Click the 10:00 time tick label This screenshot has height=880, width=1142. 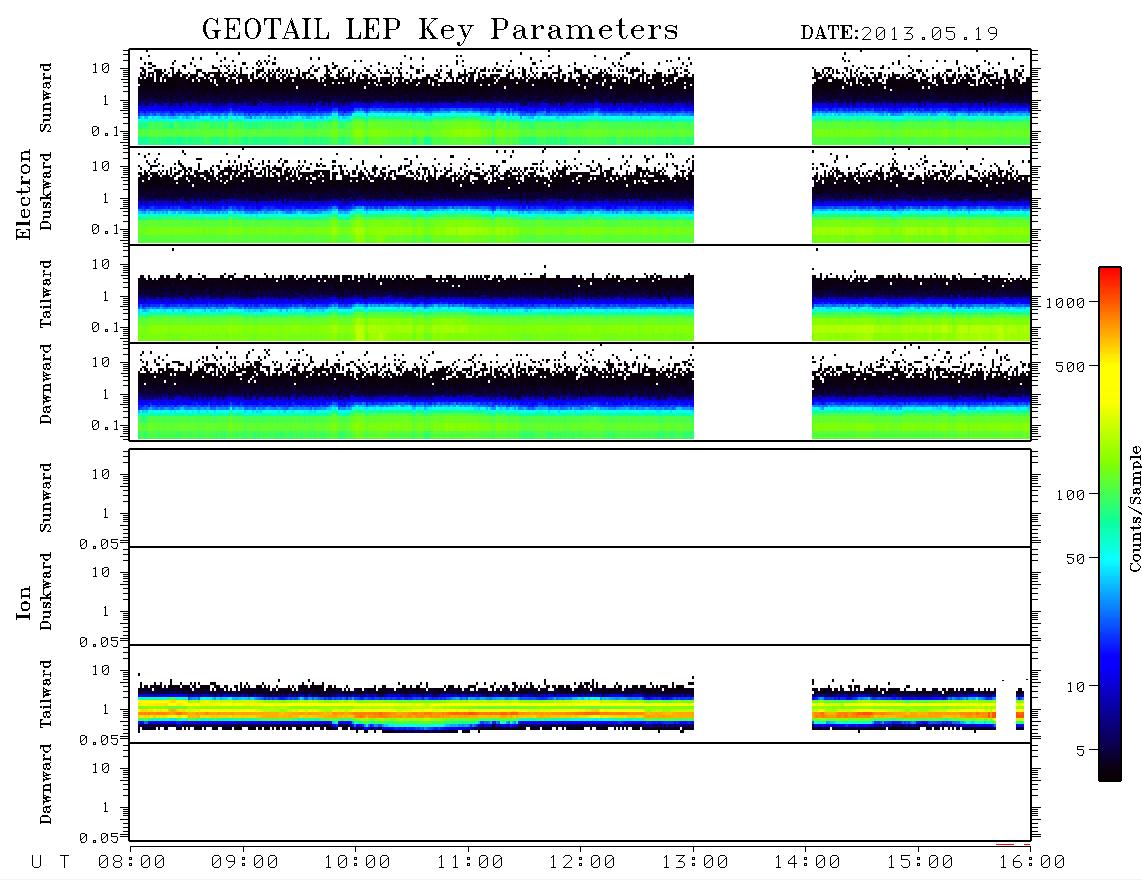point(357,863)
